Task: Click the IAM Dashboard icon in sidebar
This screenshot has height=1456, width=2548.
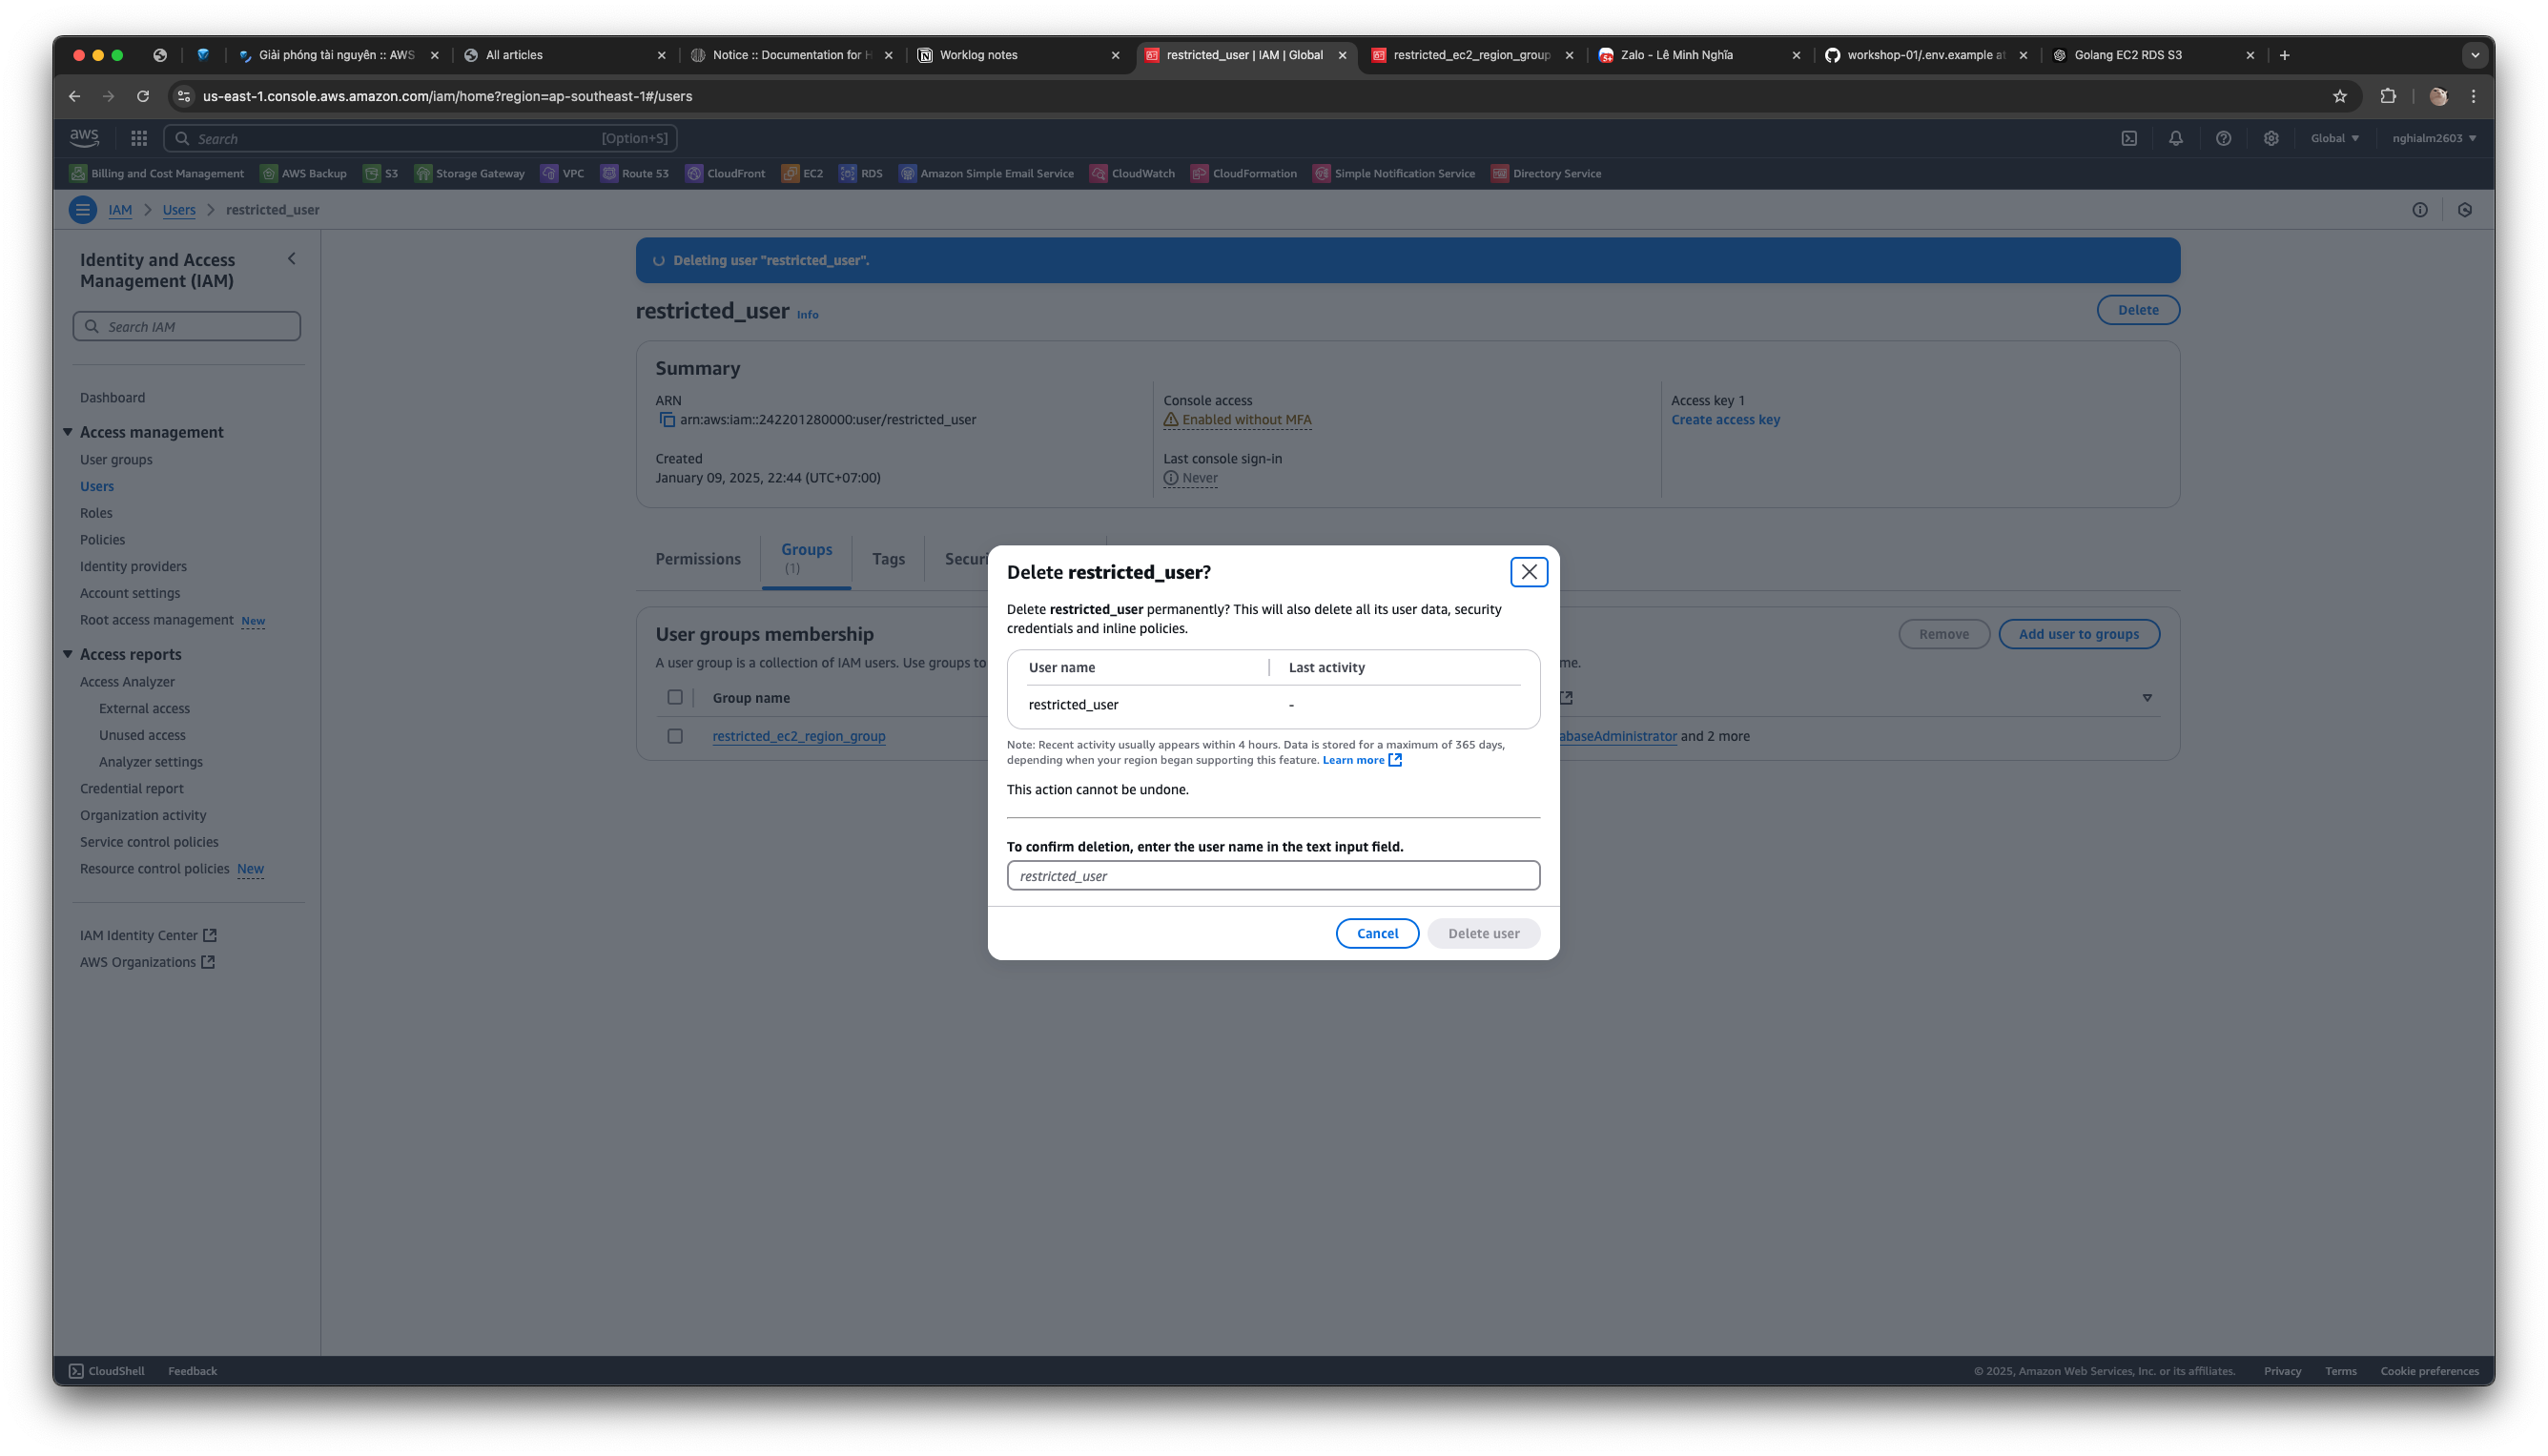Action: click(112, 398)
